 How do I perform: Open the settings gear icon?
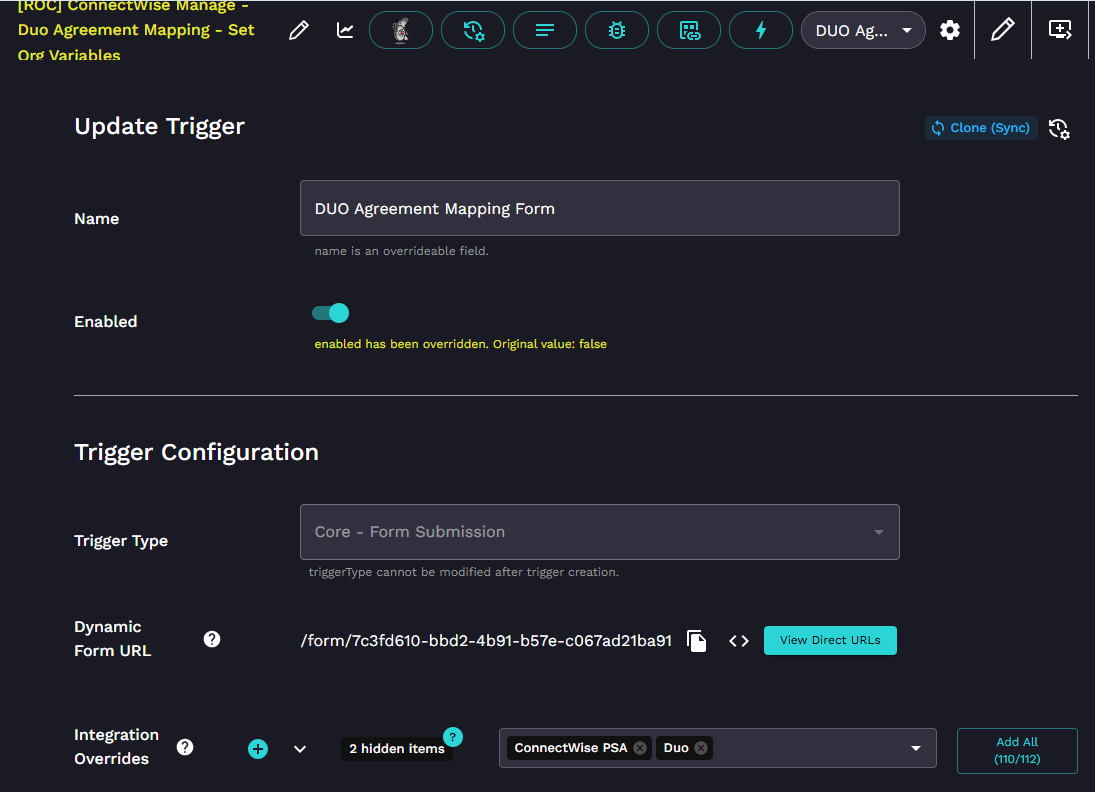click(x=950, y=30)
